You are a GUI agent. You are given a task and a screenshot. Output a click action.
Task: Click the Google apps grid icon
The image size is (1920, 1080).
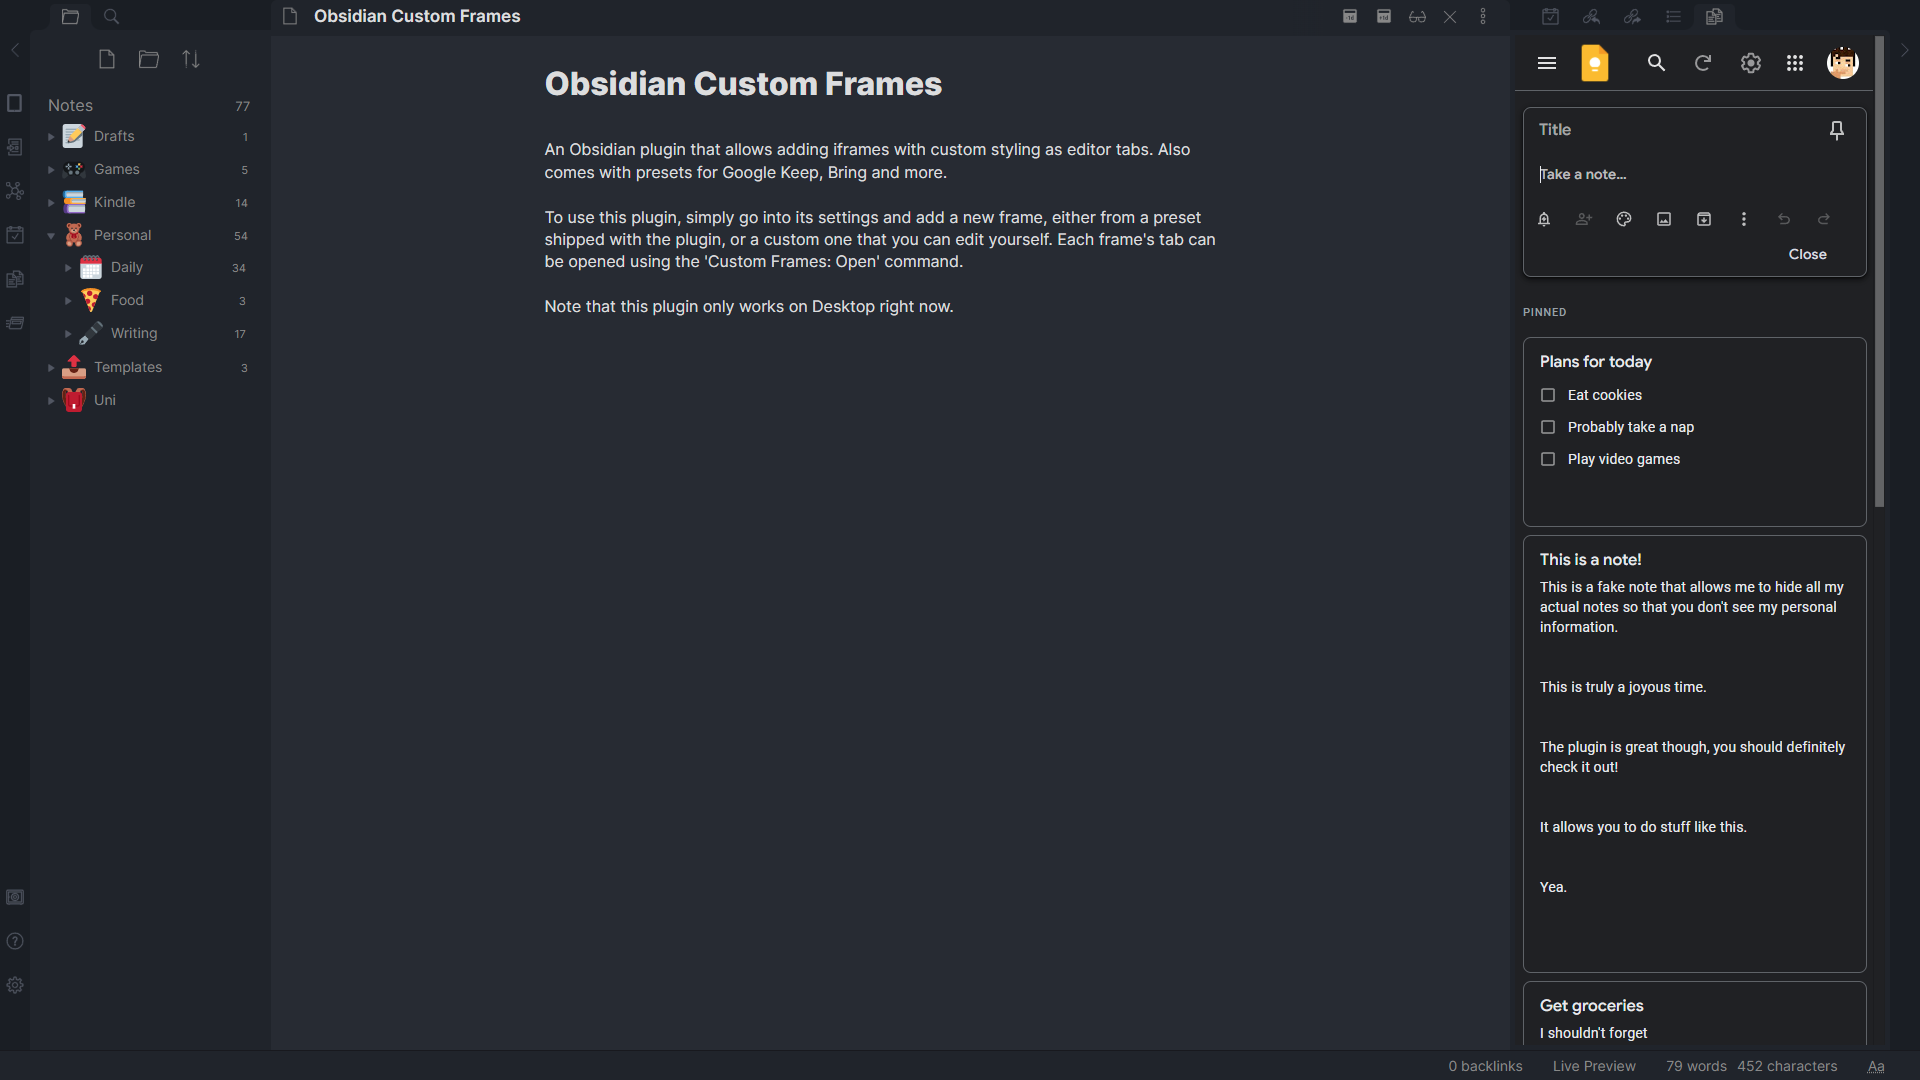click(1795, 63)
